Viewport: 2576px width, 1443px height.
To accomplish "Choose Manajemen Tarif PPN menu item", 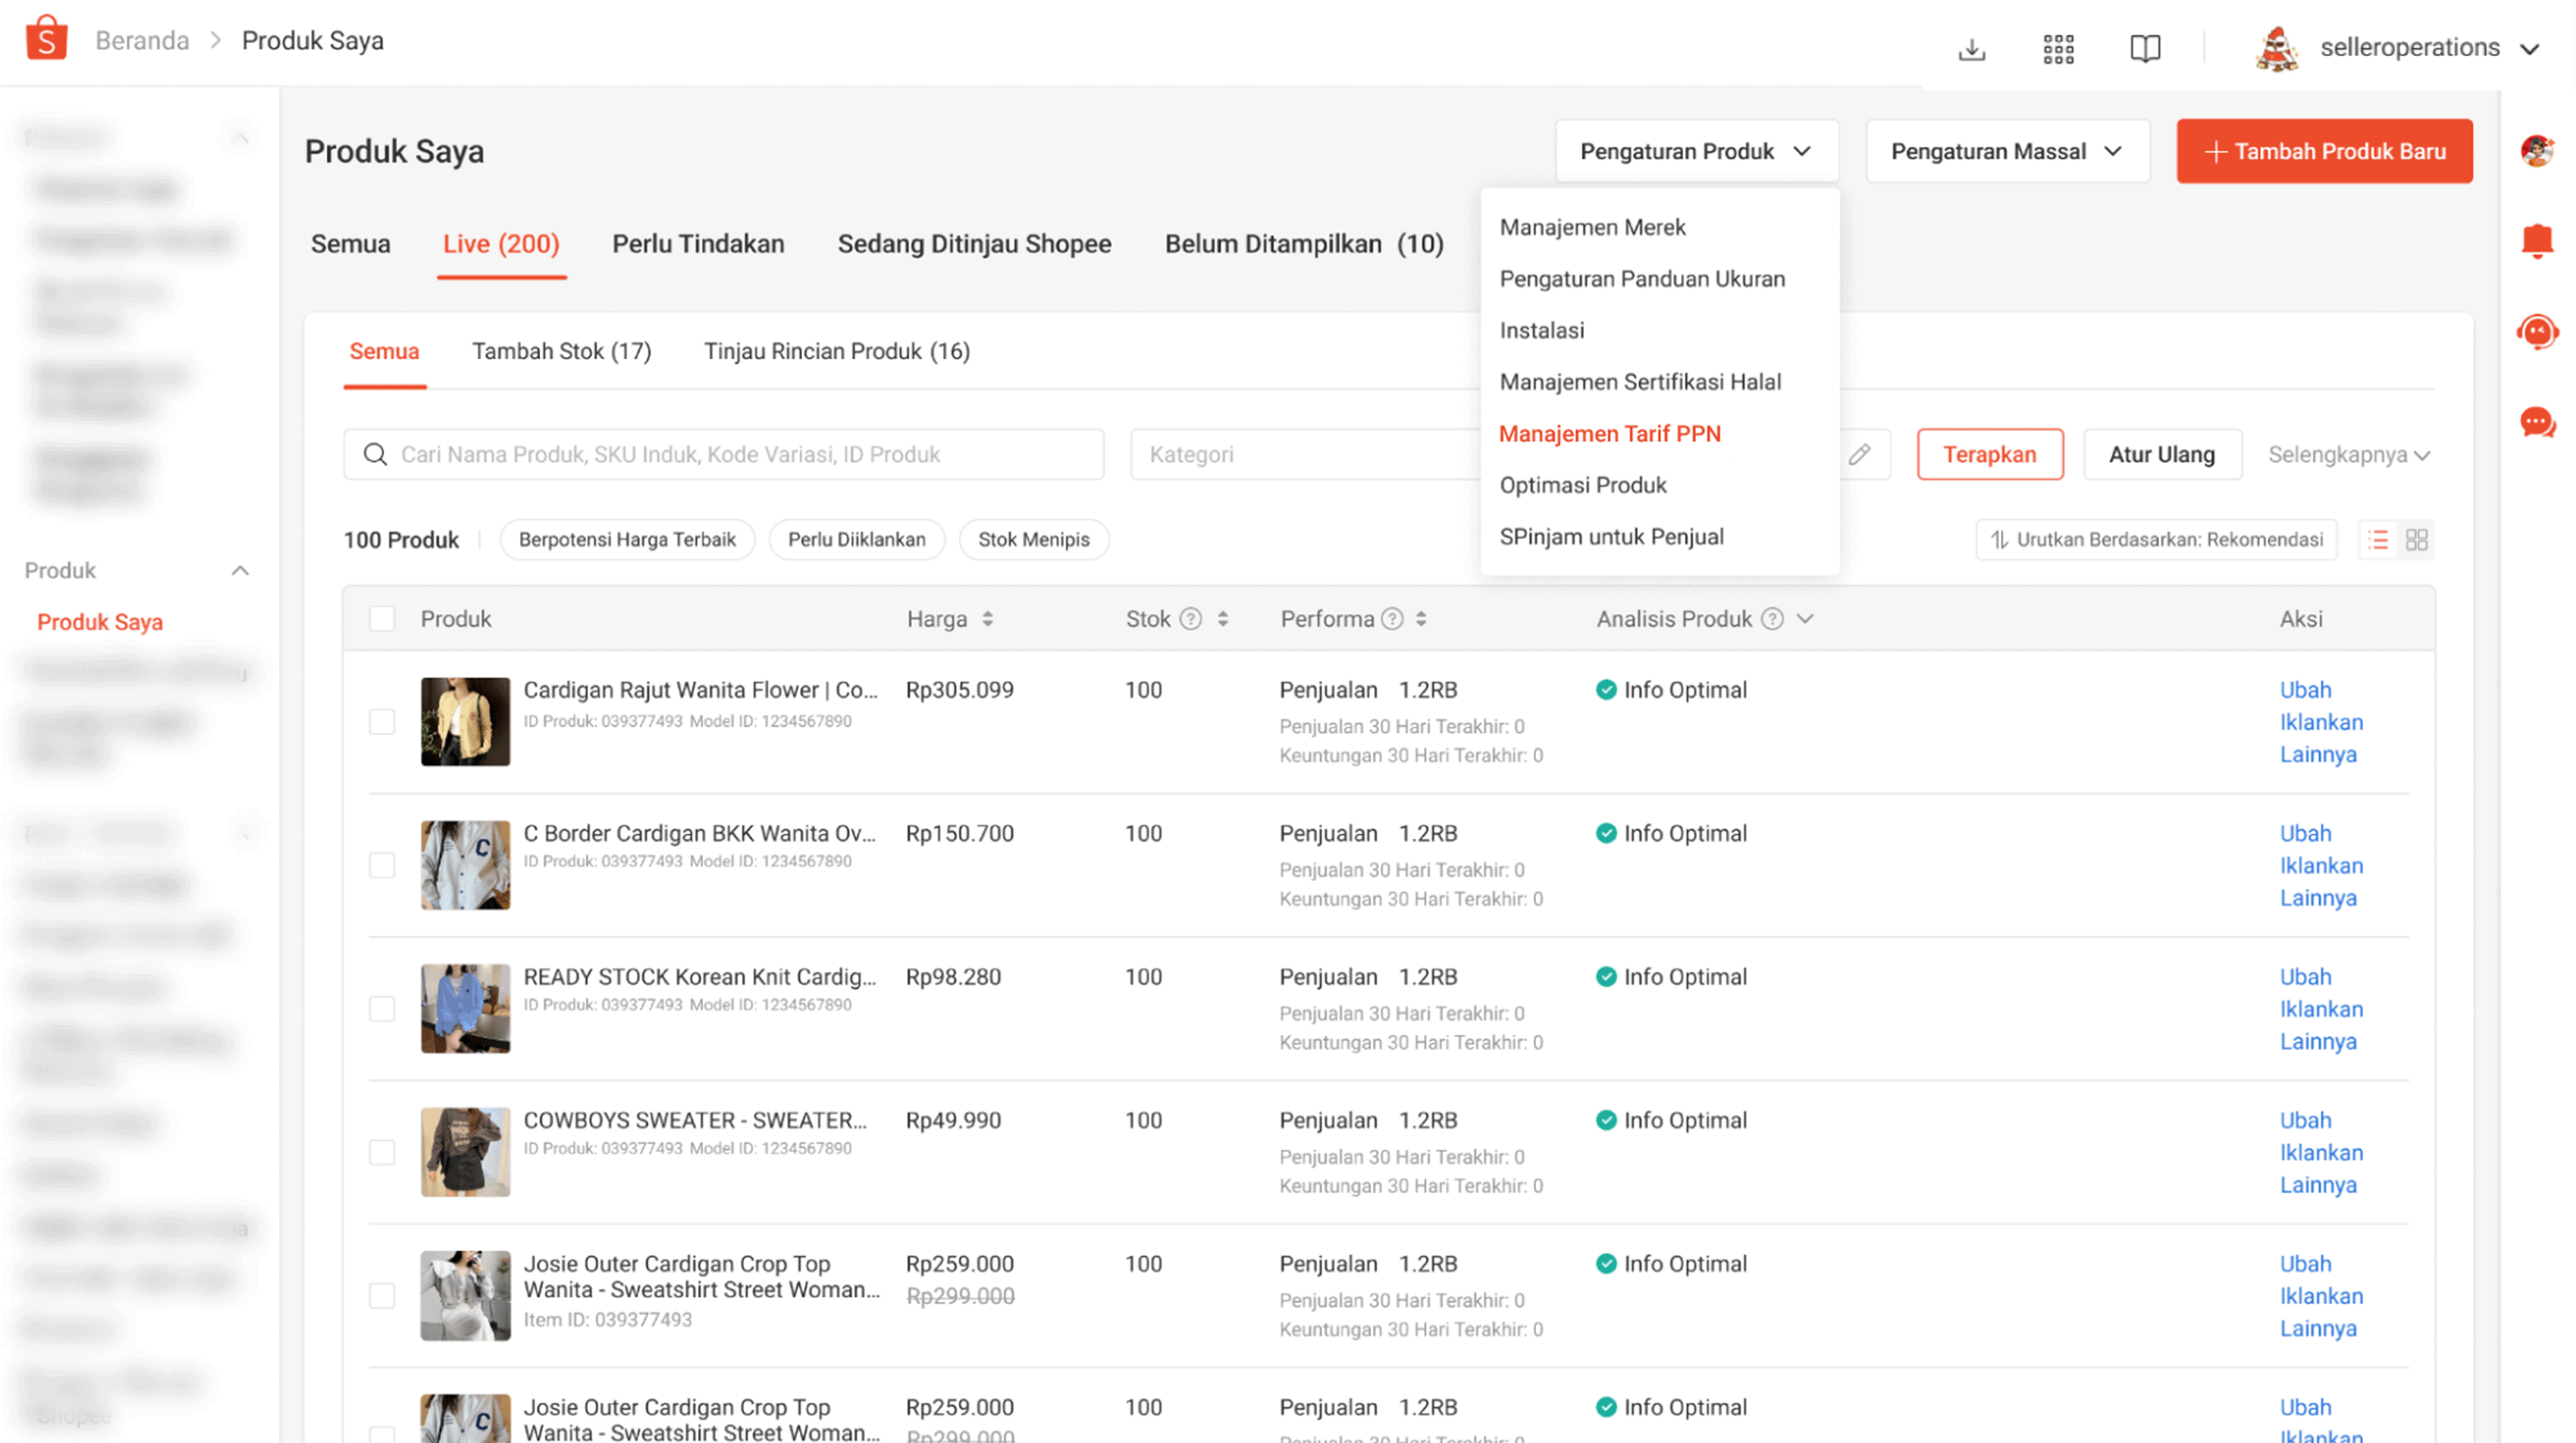I will click(1610, 434).
